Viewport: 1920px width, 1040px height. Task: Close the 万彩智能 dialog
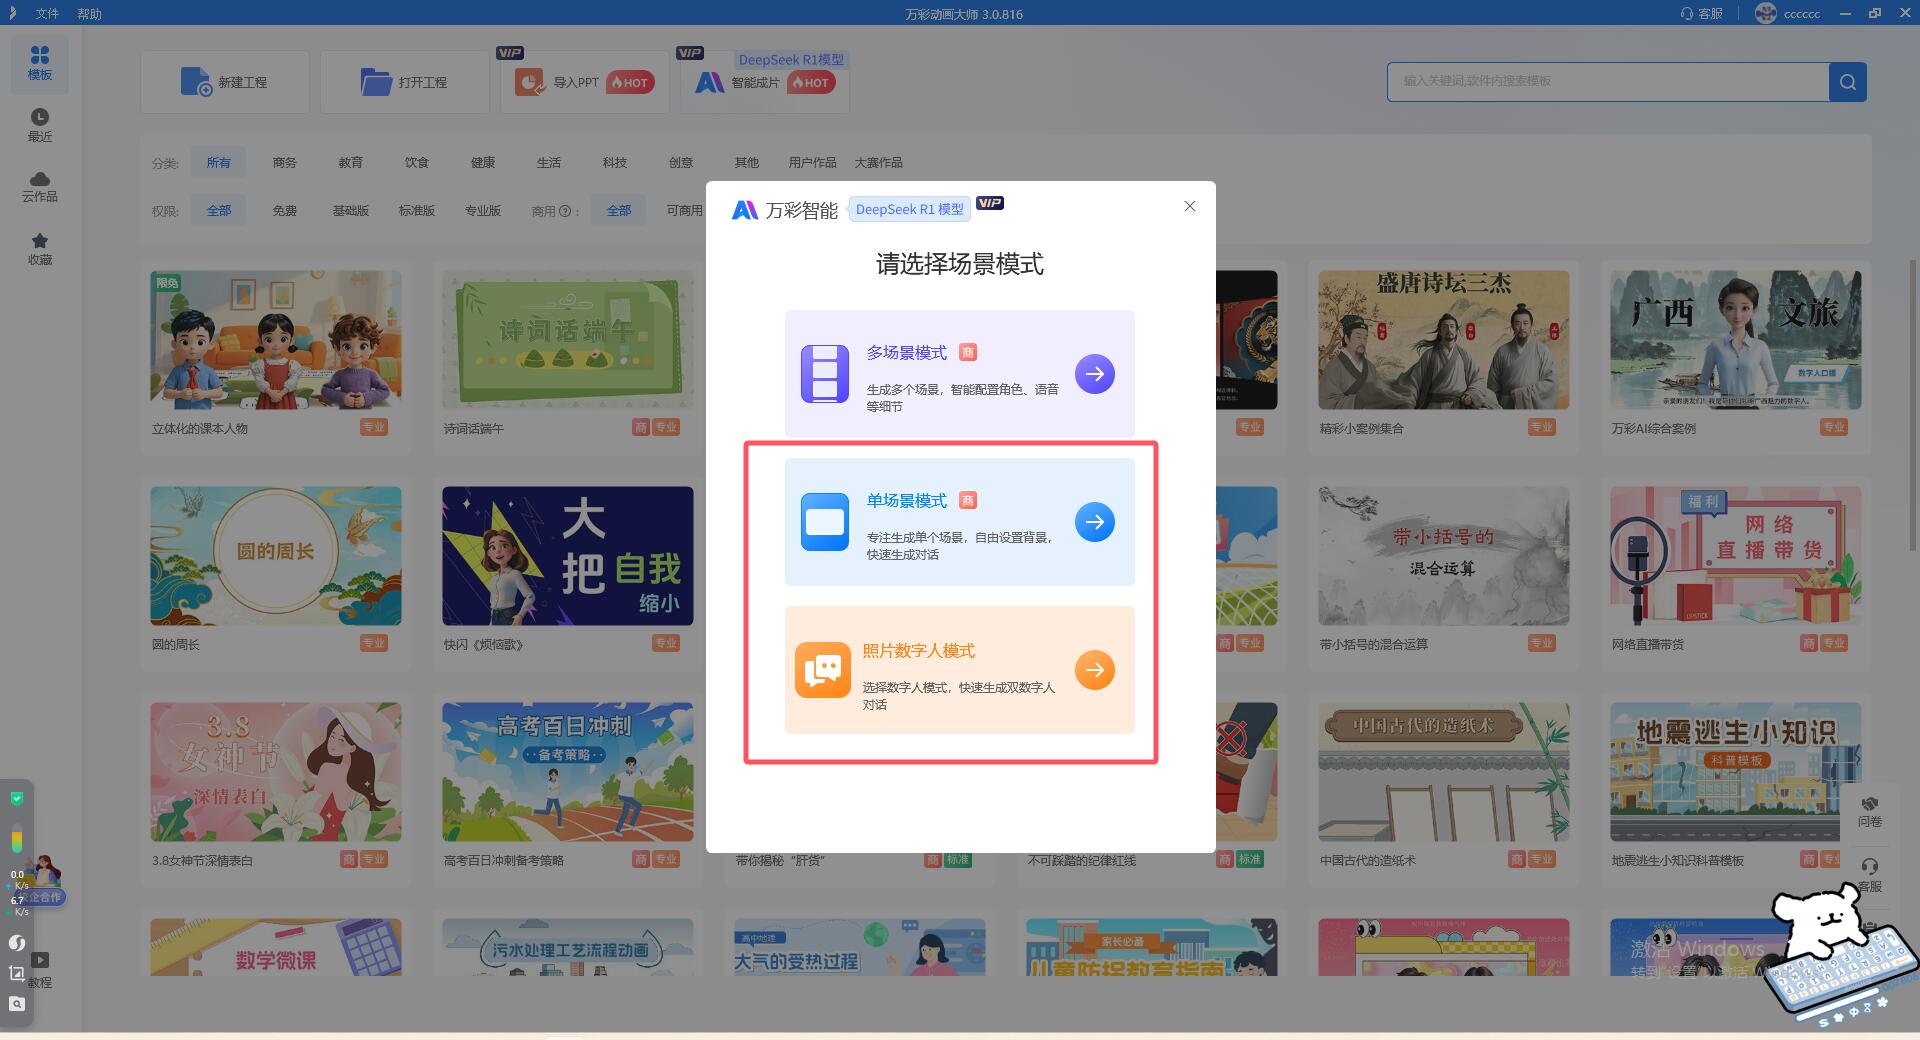(x=1190, y=206)
